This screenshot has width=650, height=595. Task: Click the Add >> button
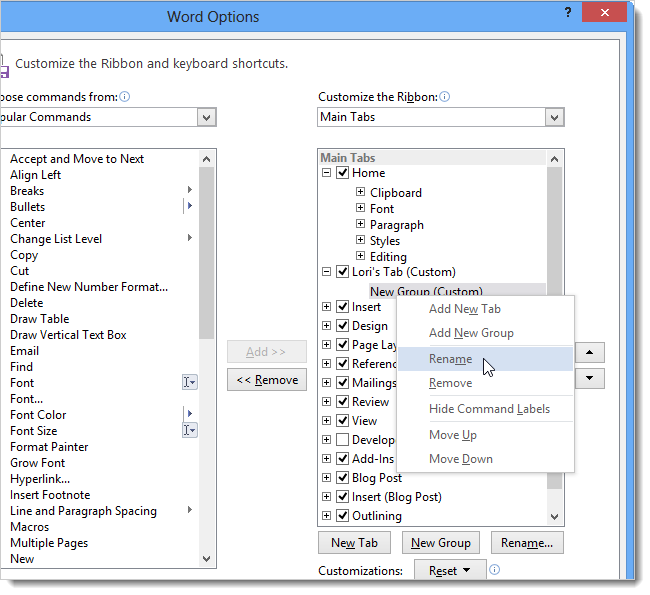tap(267, 352)
